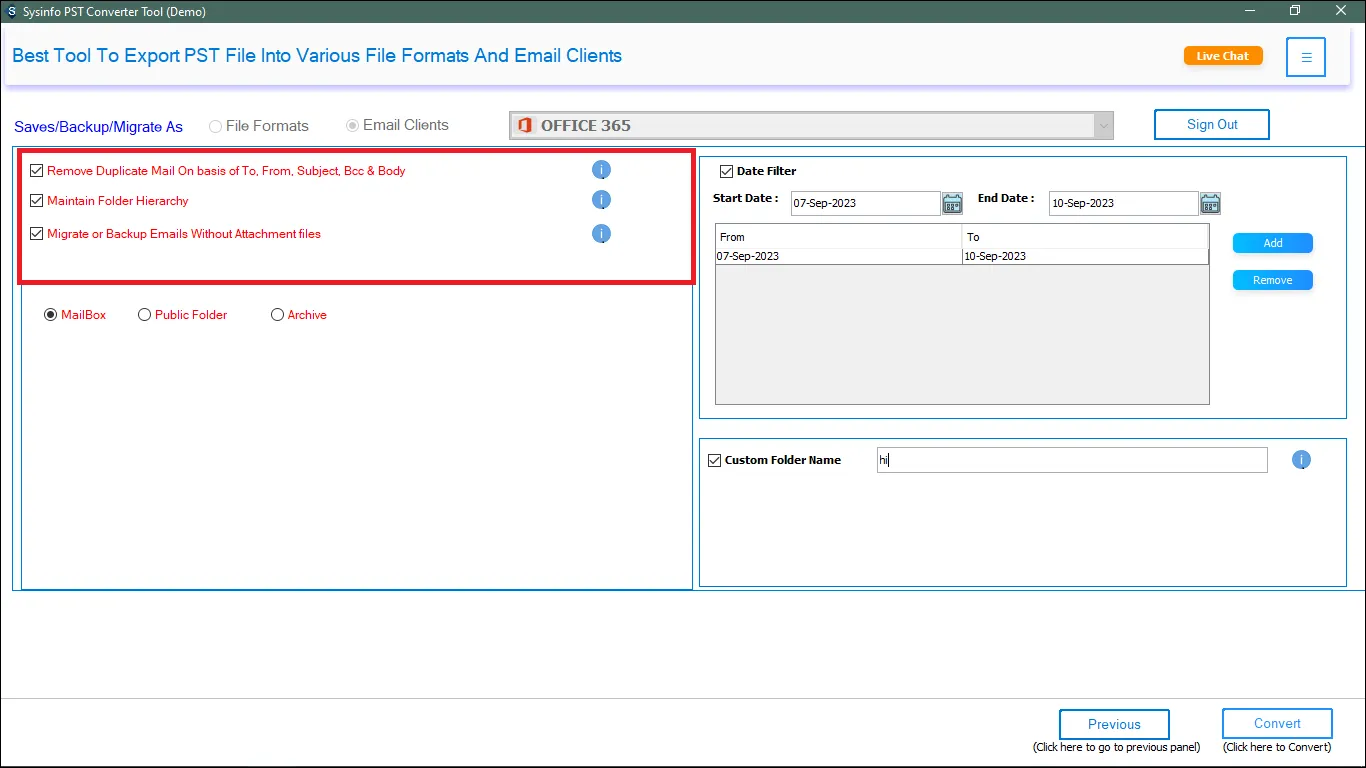Open Live Chat support
This screenshot has height=768, width=1366.
[1222, 56]
